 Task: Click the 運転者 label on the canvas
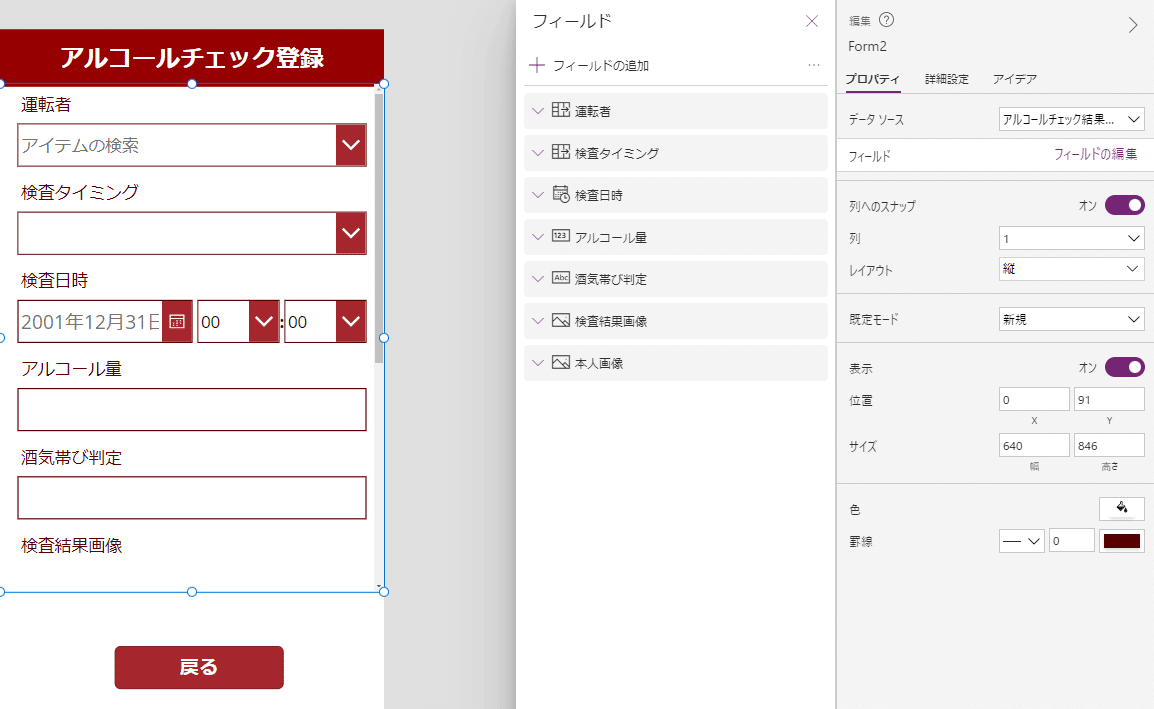46,105
